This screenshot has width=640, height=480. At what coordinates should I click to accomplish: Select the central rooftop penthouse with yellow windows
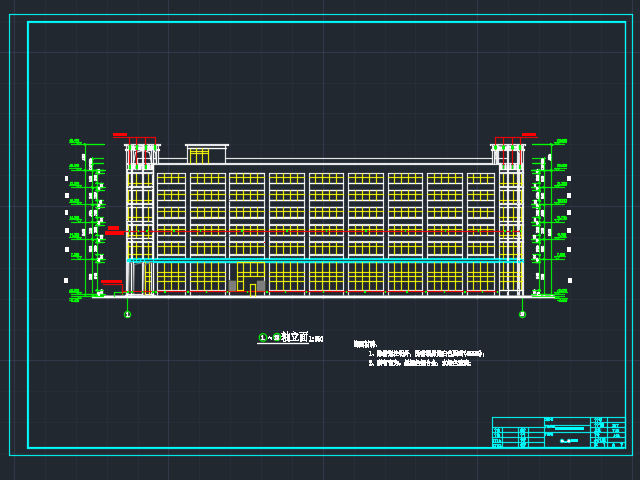click(x=206, y=154)
